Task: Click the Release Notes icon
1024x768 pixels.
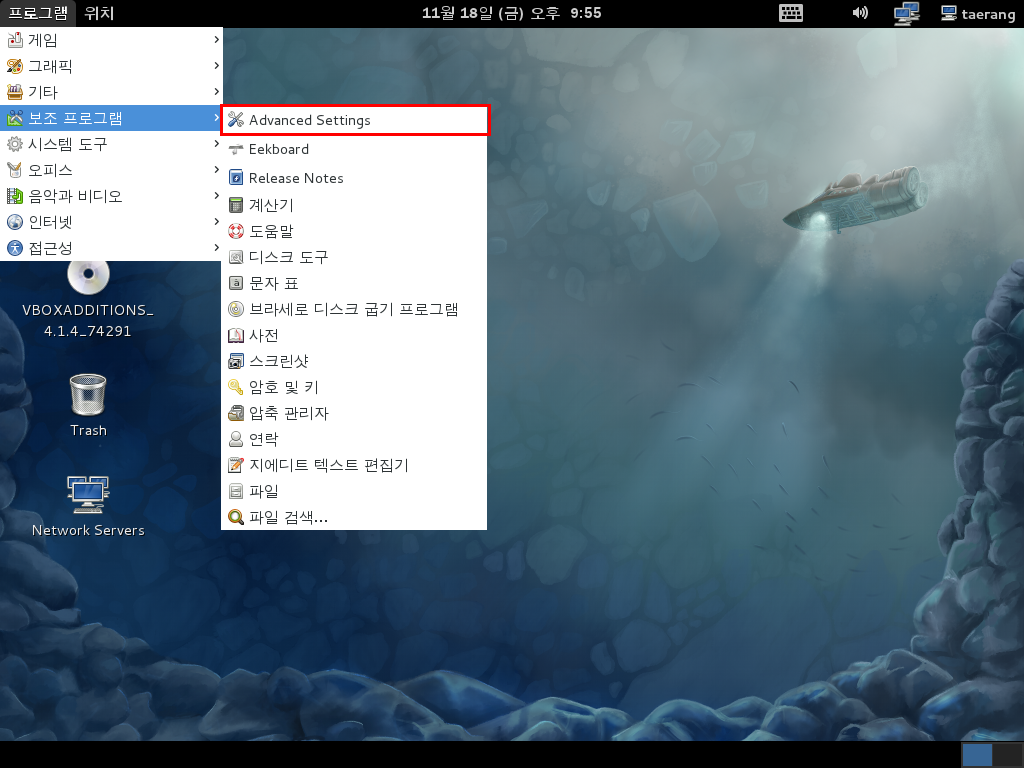Action: 236,178
